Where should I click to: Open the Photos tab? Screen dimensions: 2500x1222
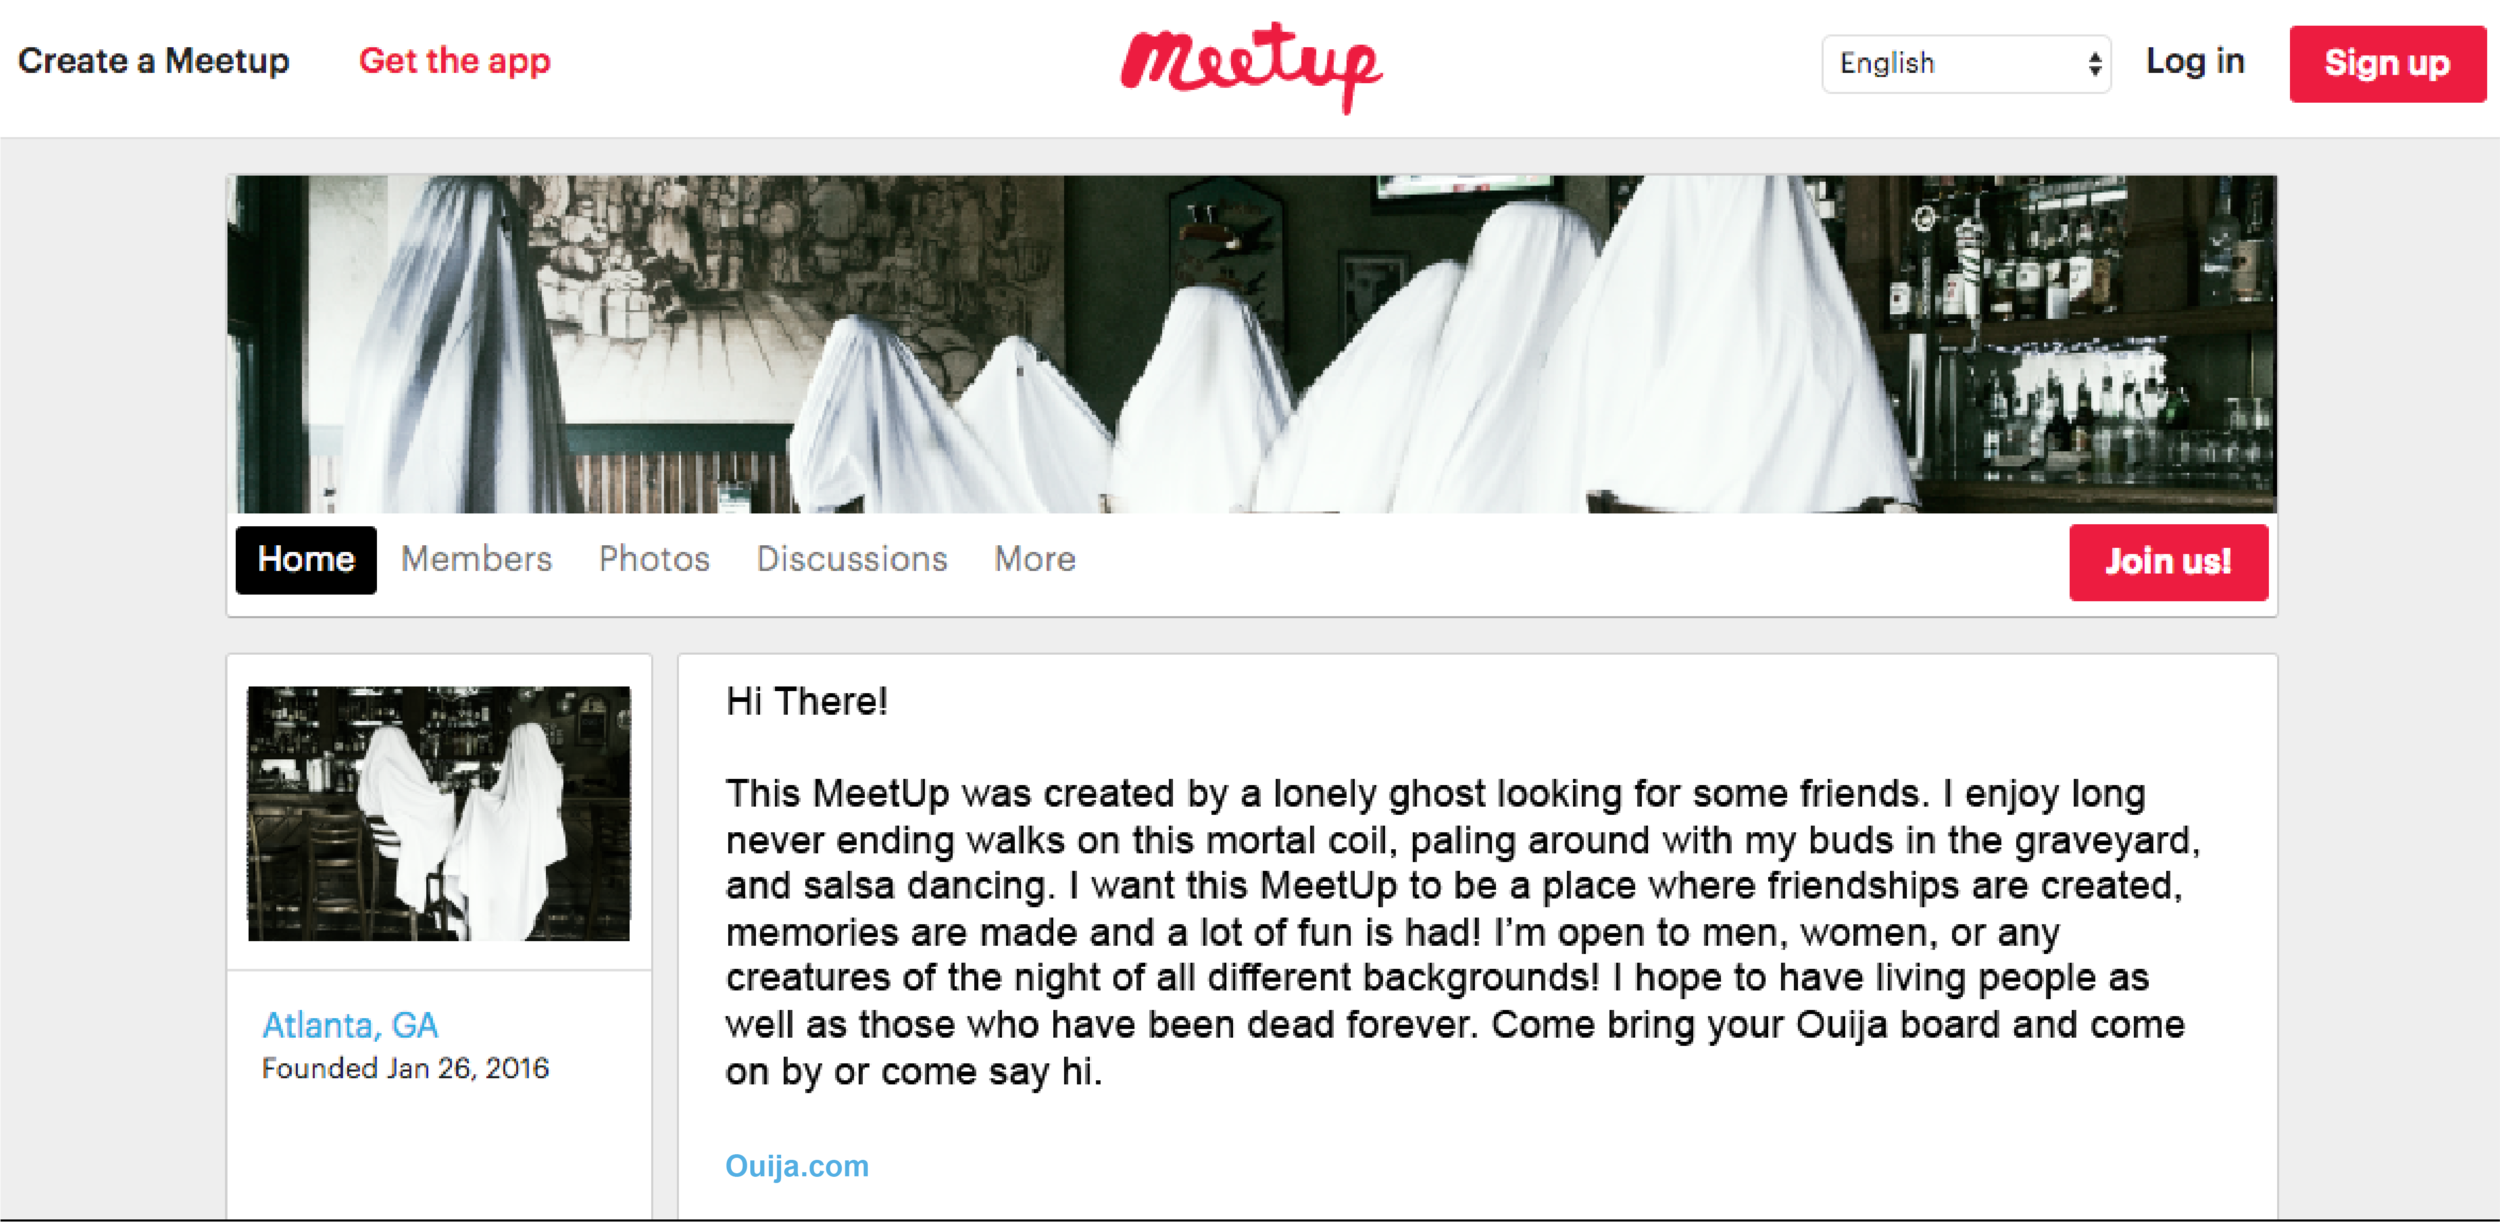click(654, 559)
